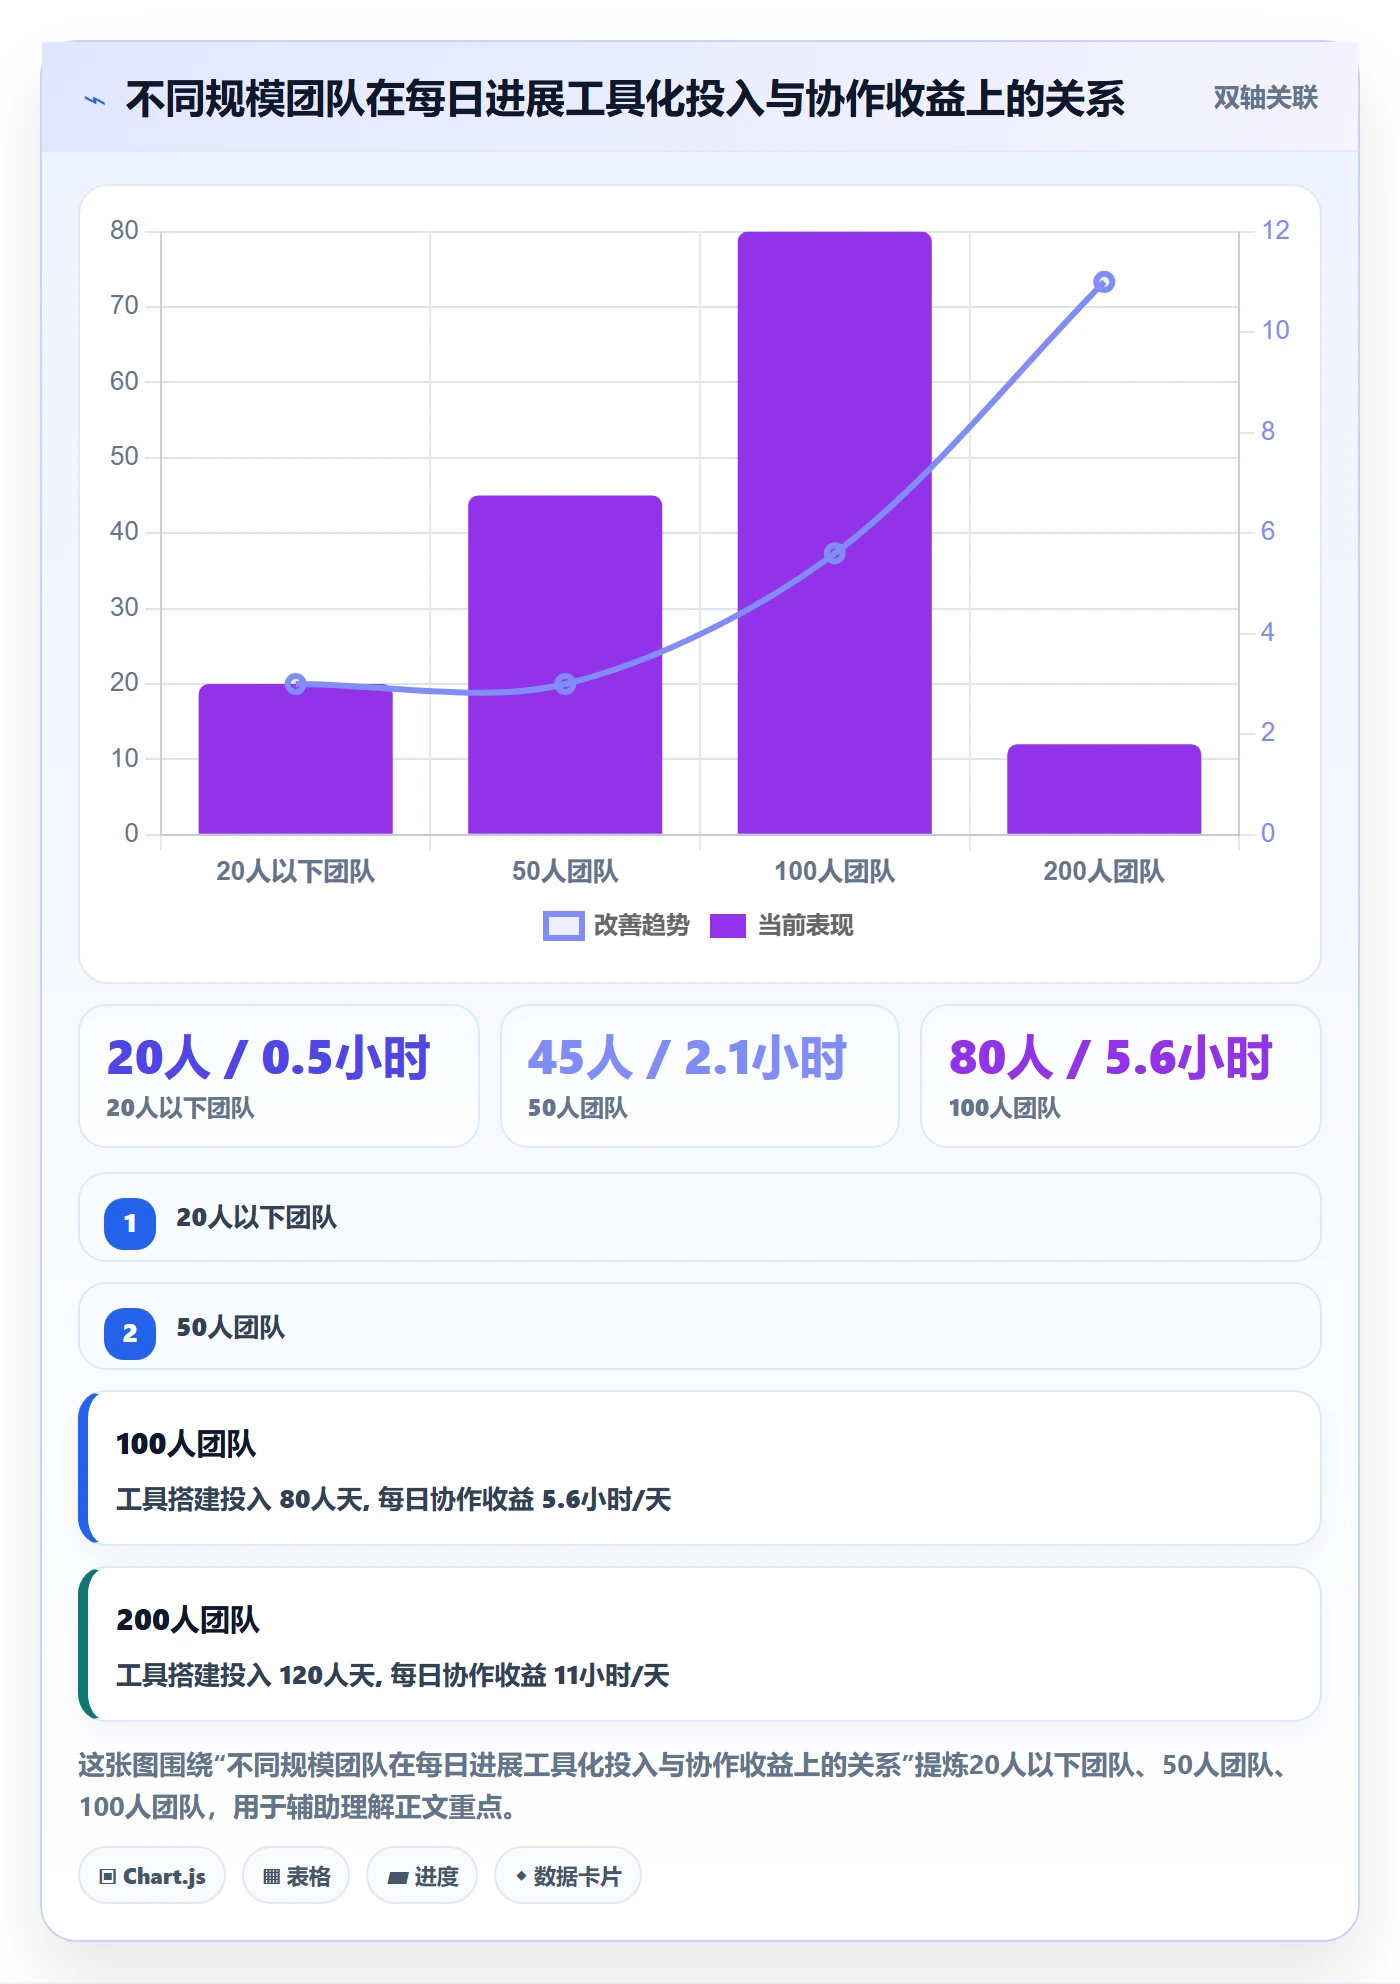
Task: Select the list row 50人团队
Action: (700, 1327)
